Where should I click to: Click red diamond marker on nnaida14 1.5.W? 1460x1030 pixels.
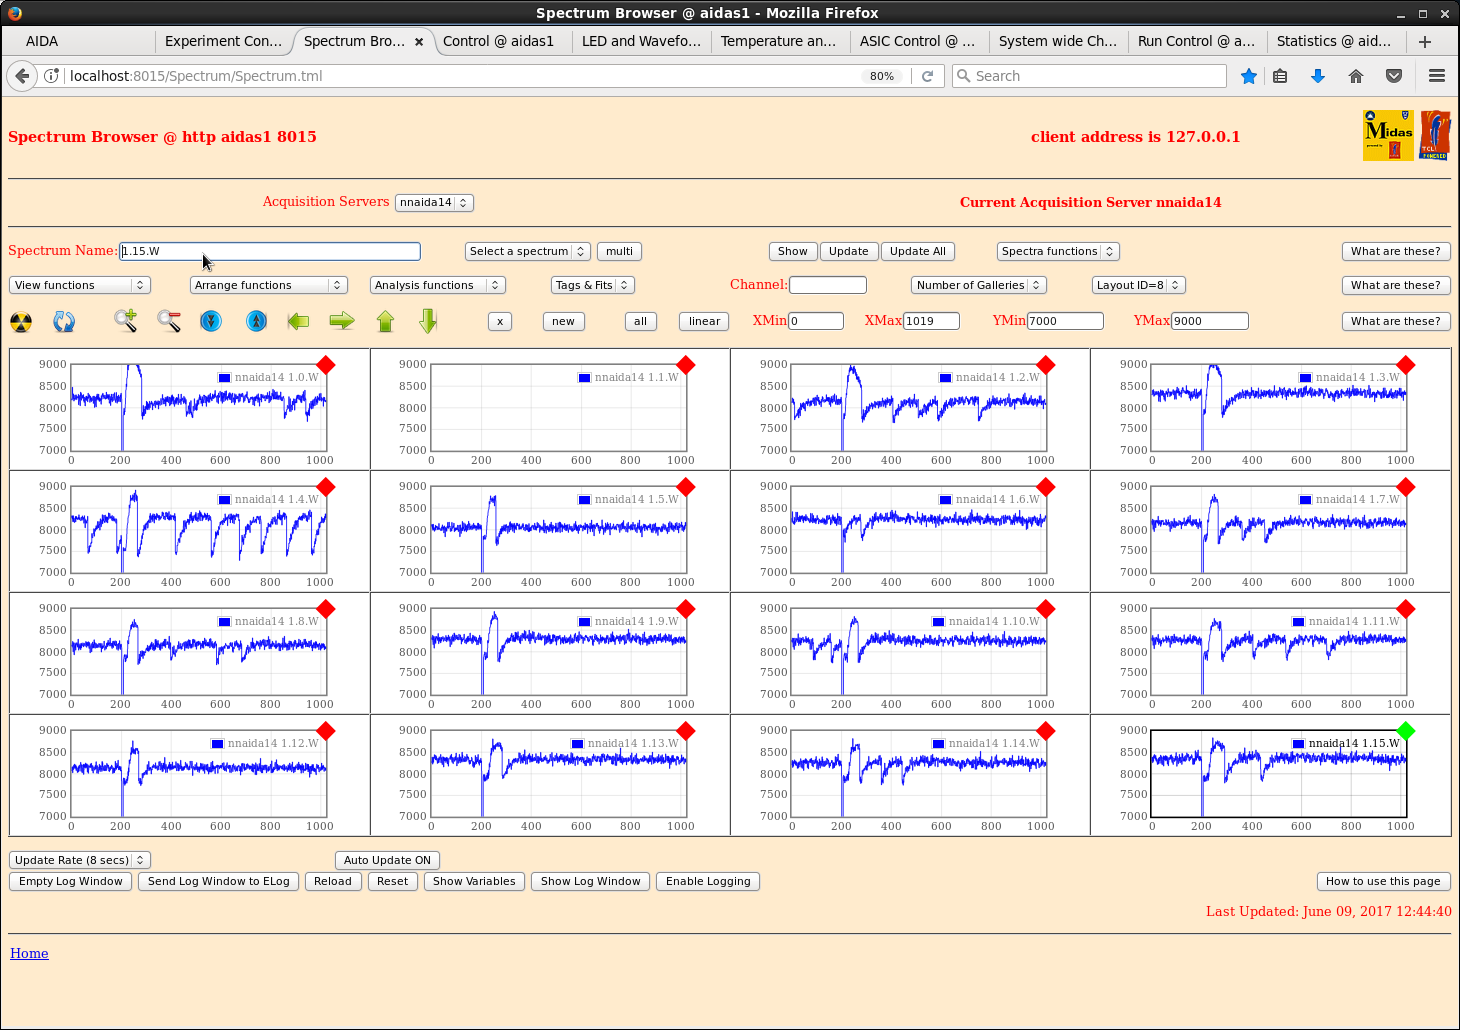coord(685,487)
